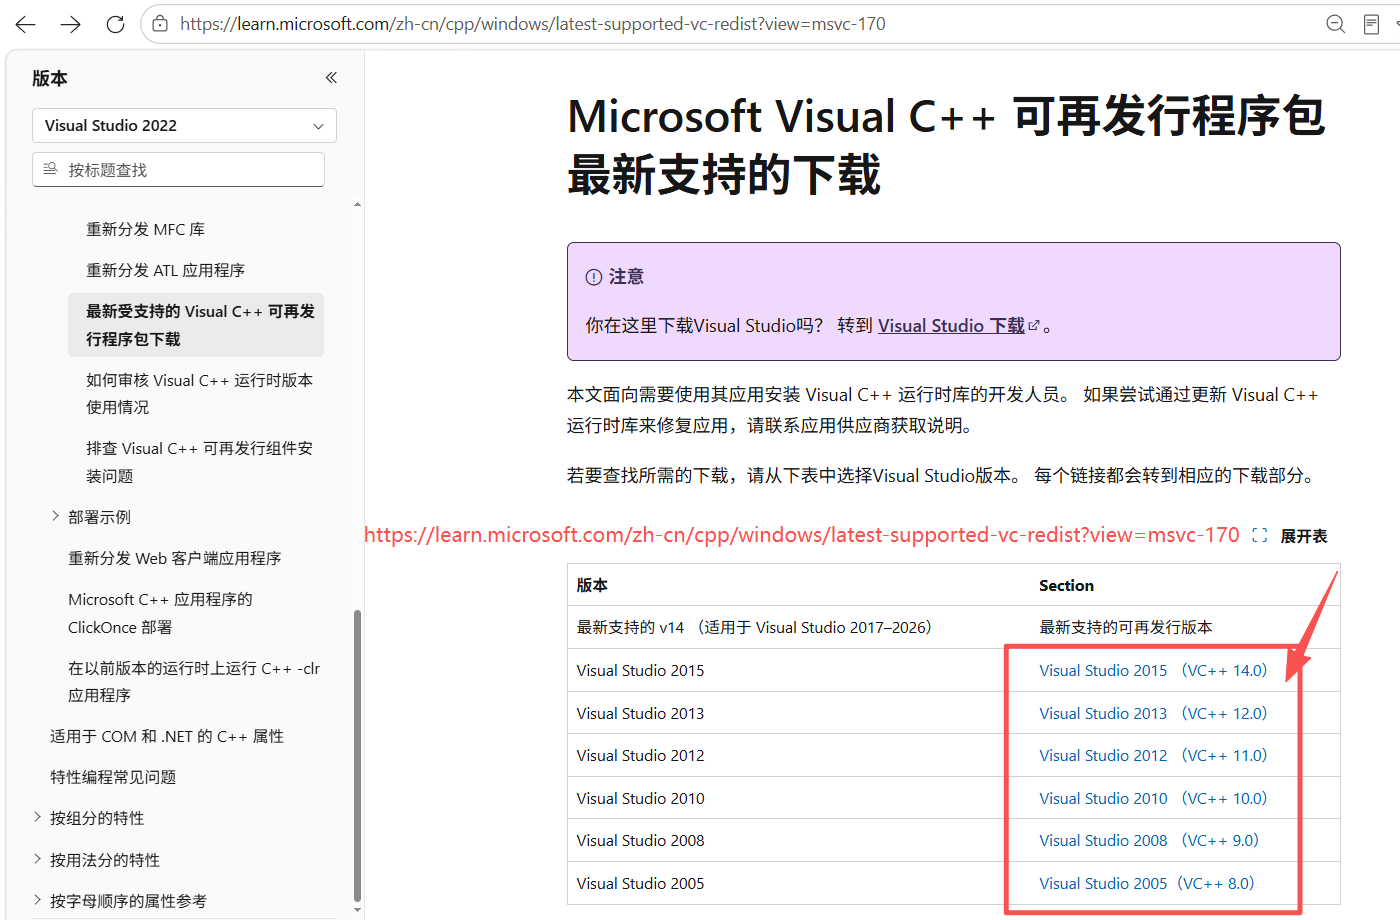Click the sidebar vertical scrollbar thumb
The image size is (1400, 920).
(357, 756)
